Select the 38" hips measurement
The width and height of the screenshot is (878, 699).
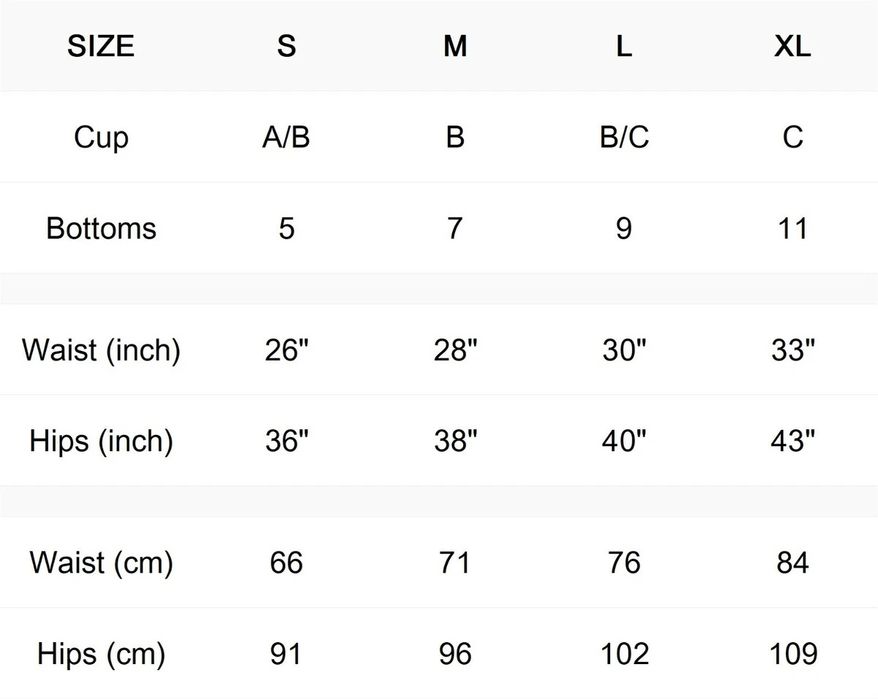[455, 440]
